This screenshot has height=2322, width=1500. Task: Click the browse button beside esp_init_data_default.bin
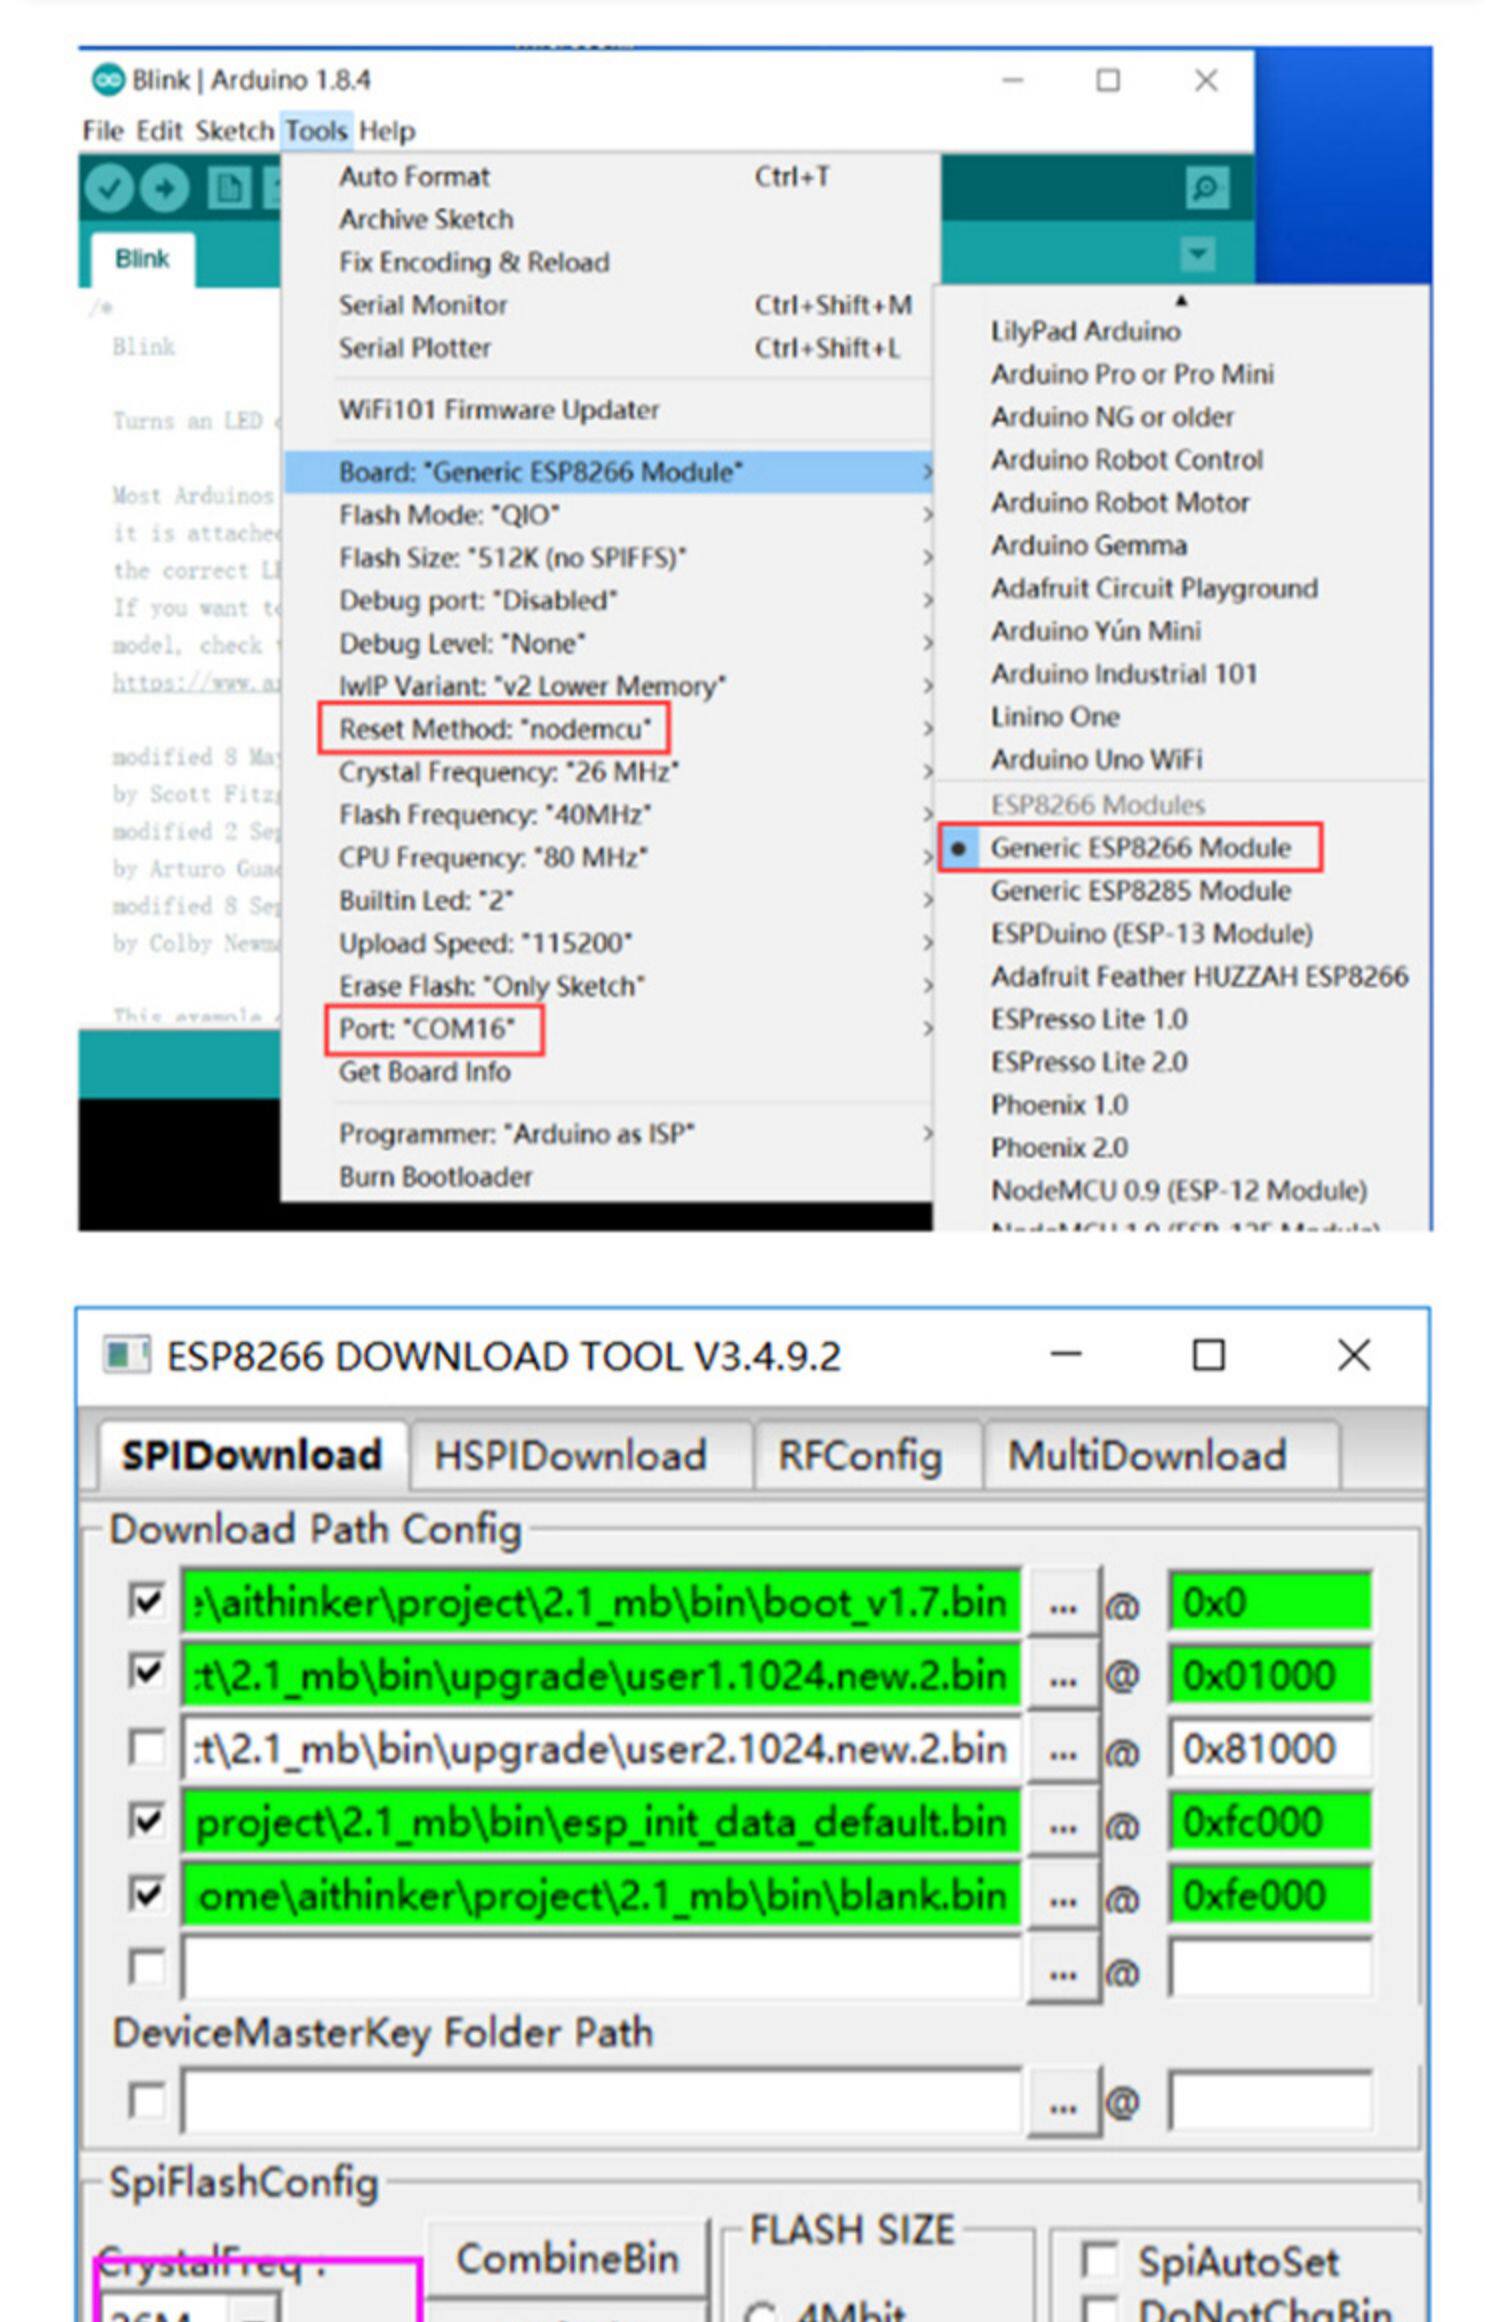click(x=1063, y=1822)
